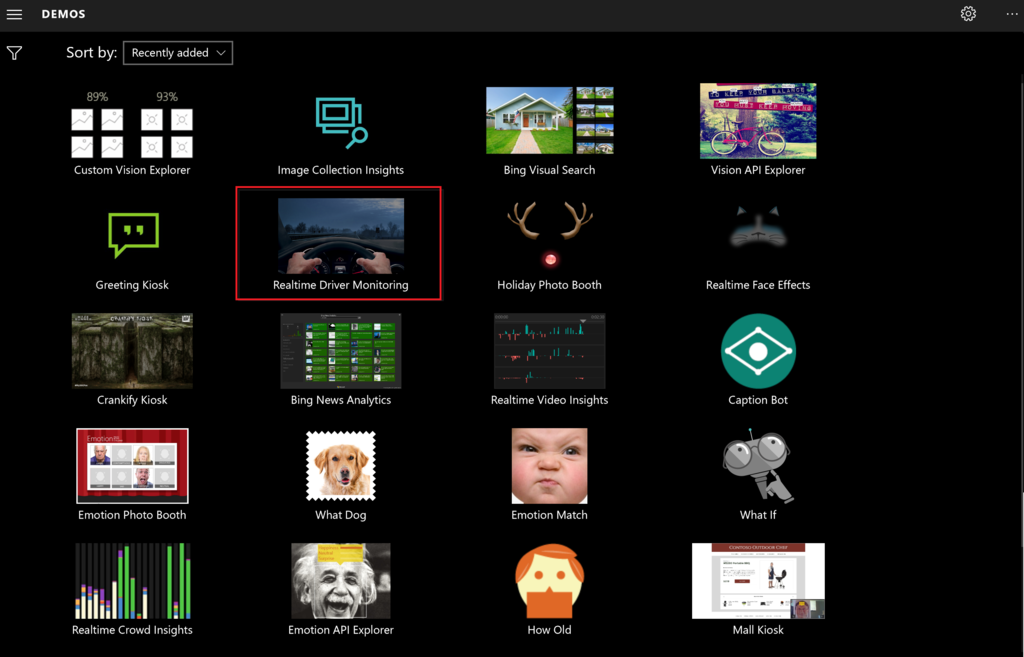
Task: Click the 'Realtime Face Effects' label
Action: [758, 285]
